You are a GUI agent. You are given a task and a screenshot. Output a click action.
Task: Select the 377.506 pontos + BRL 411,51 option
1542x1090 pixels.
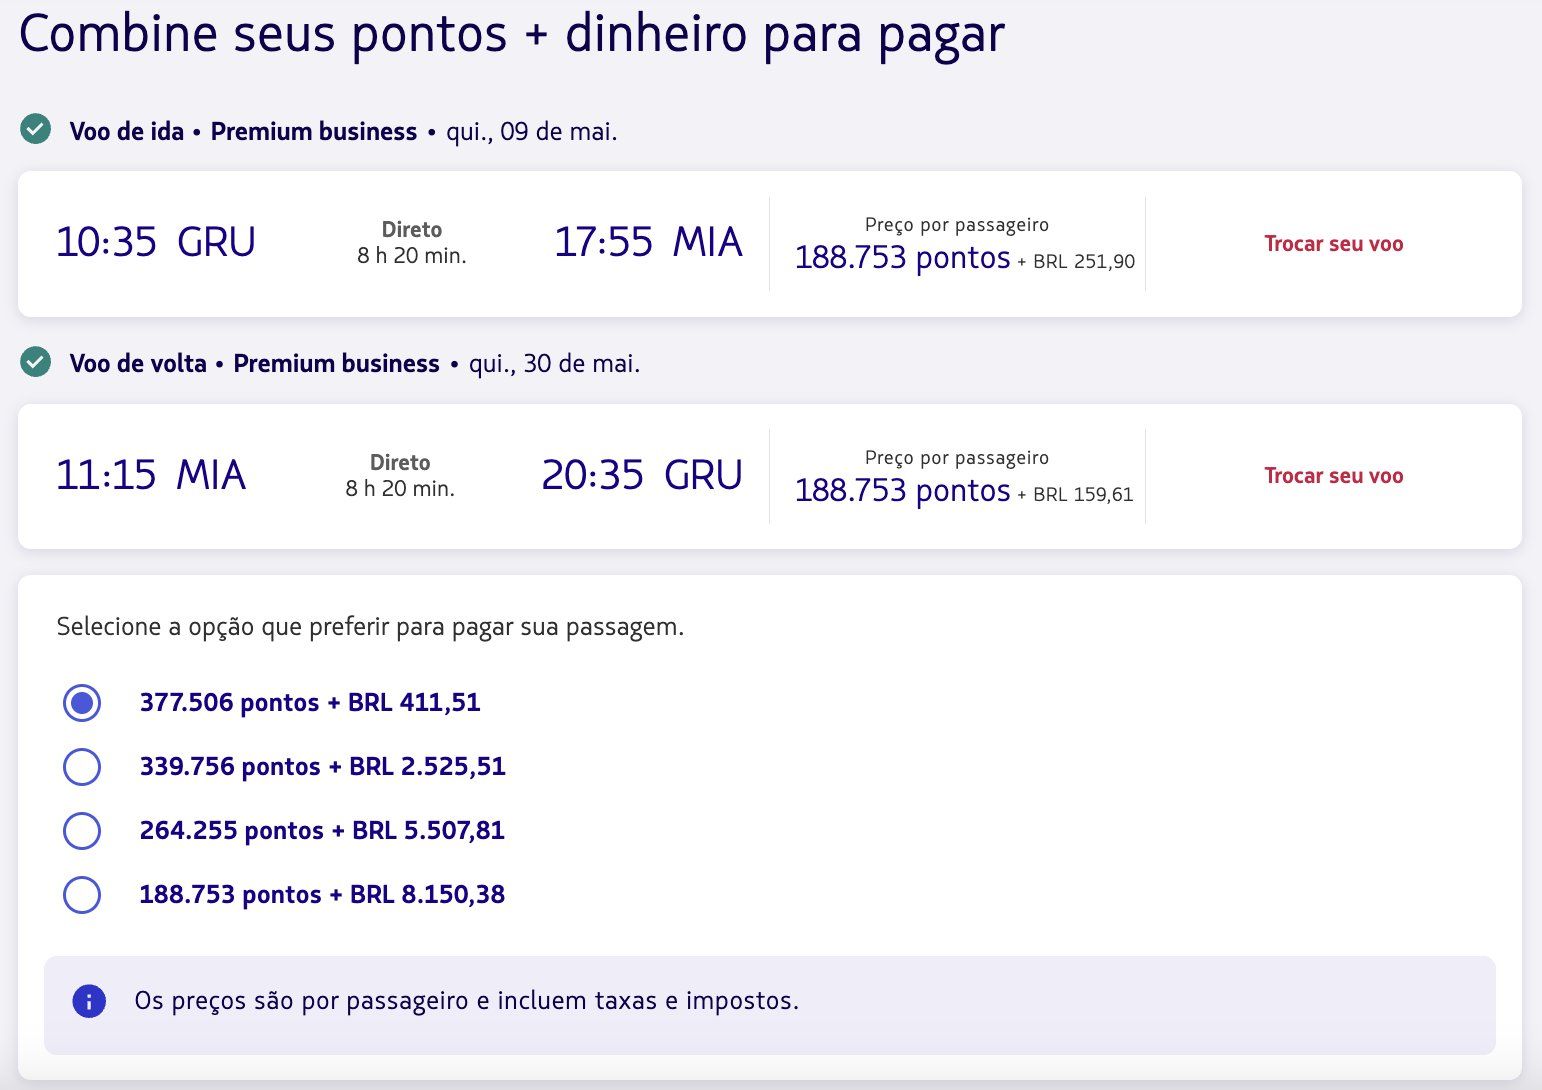point(82,703)
